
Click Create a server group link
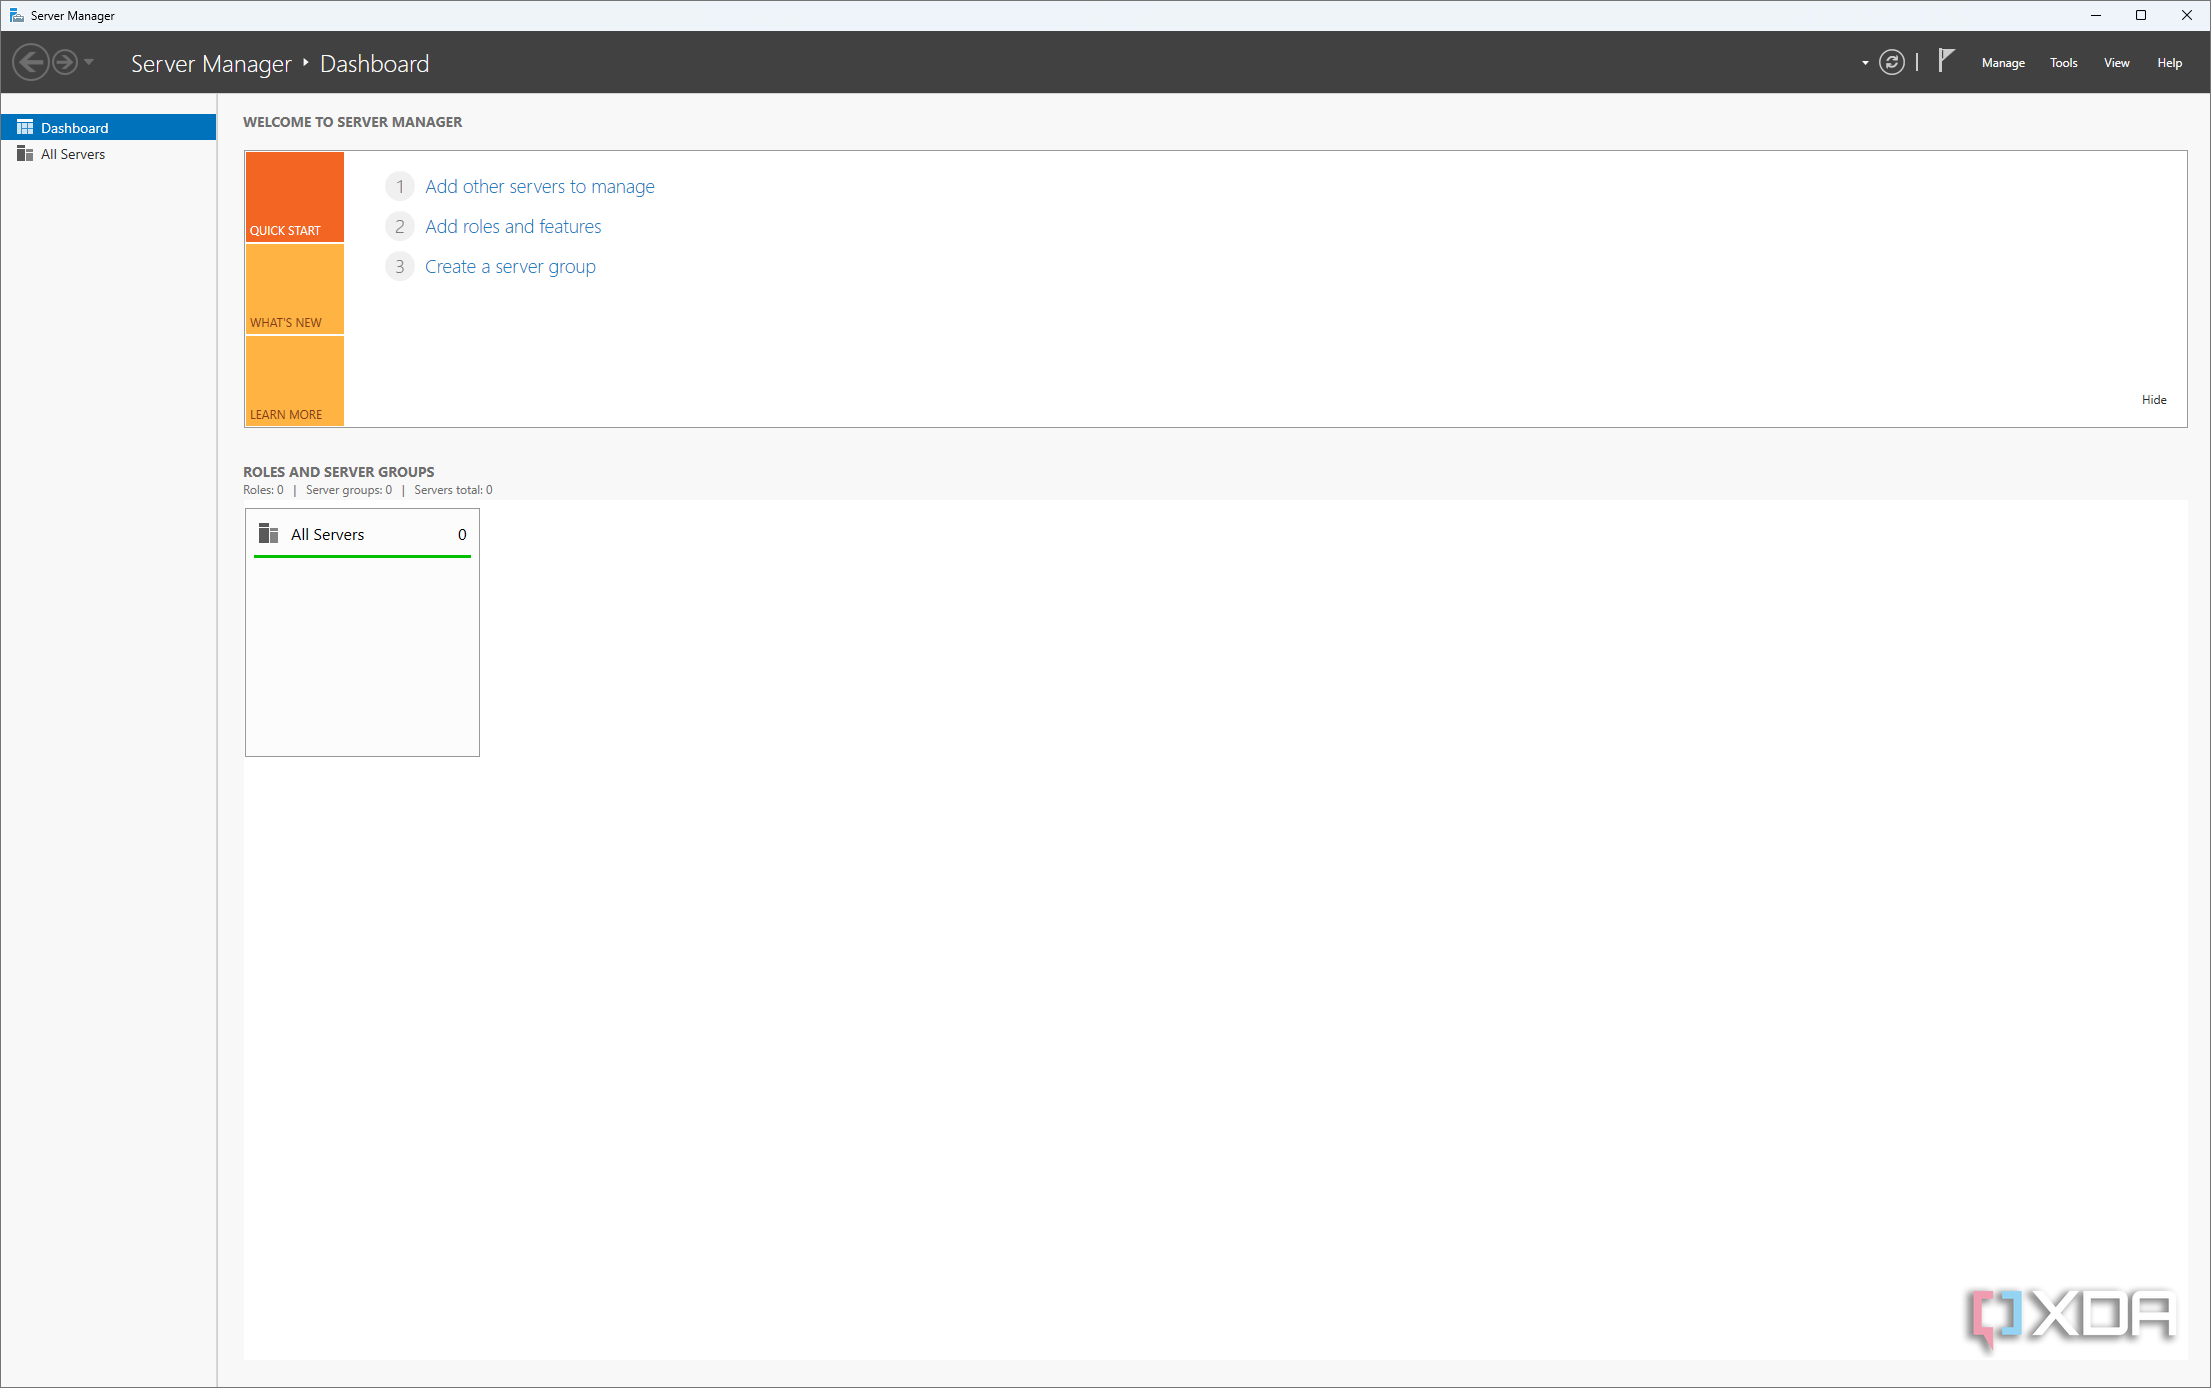click(x=510, y=267)
